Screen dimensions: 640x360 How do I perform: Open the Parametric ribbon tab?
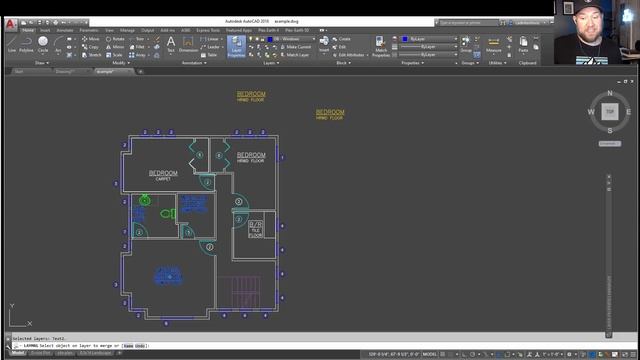(89, 30)
